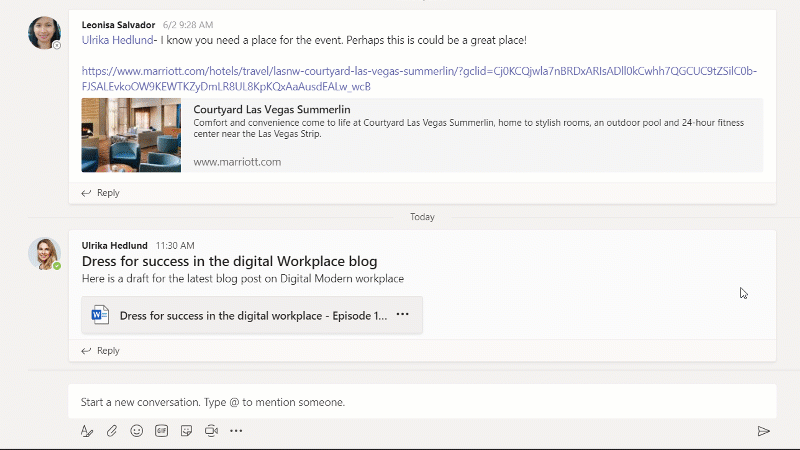
Task: Open the hotel lobby preview thumbnail
Action: click(131, 135)
